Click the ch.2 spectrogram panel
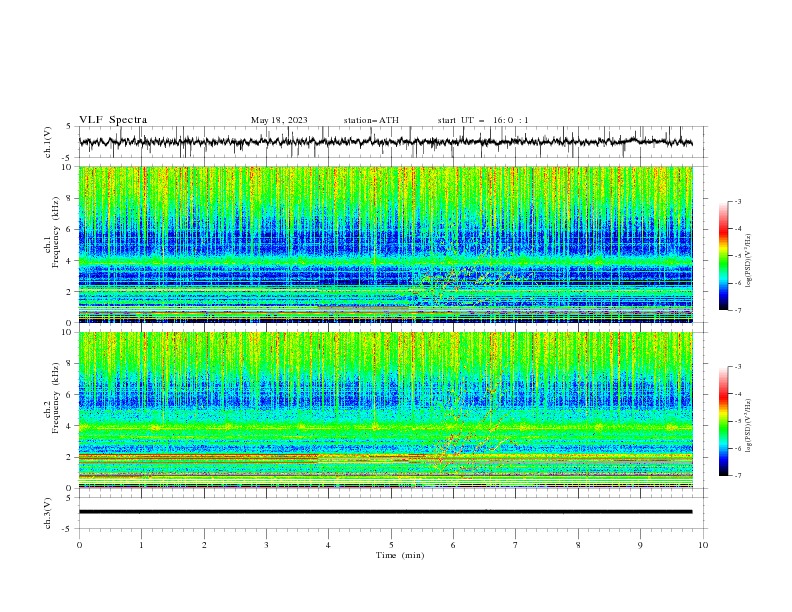Screen dimensions: 792x612 [x=386, y=410]
